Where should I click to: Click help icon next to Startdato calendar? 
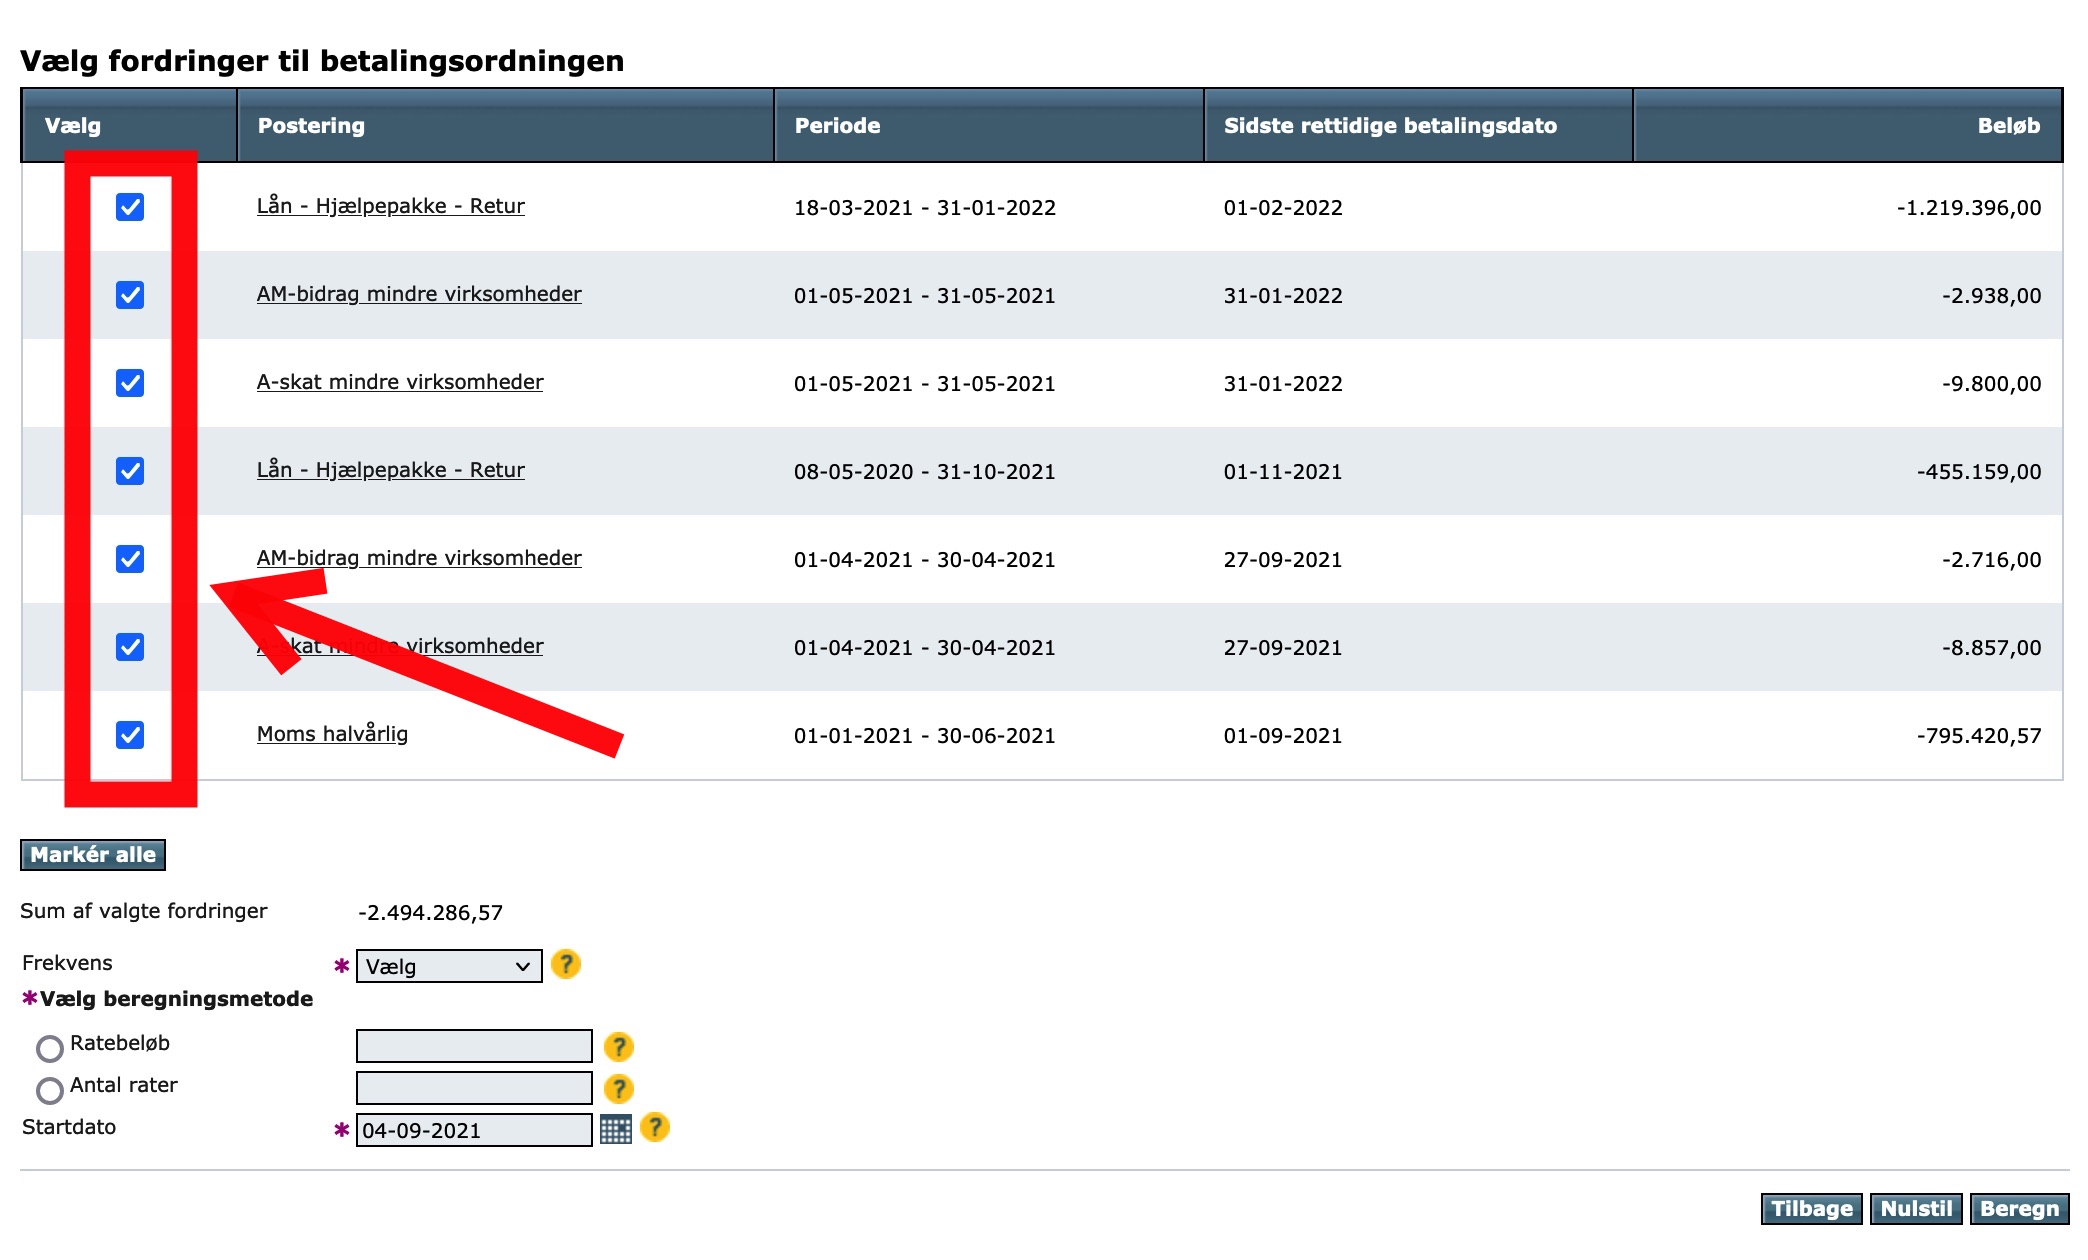click(x=655, y=1128)
